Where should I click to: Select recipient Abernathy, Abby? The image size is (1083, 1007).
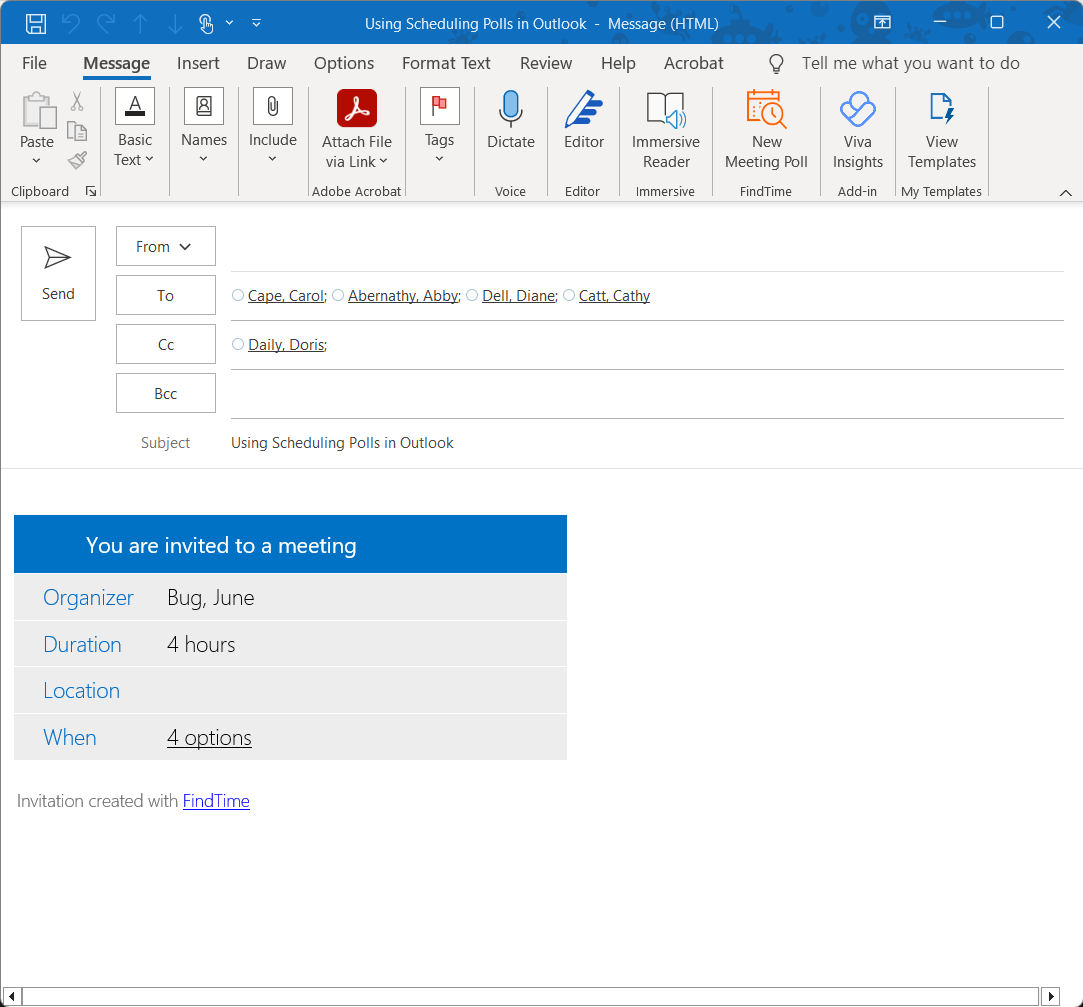[403, 296]
